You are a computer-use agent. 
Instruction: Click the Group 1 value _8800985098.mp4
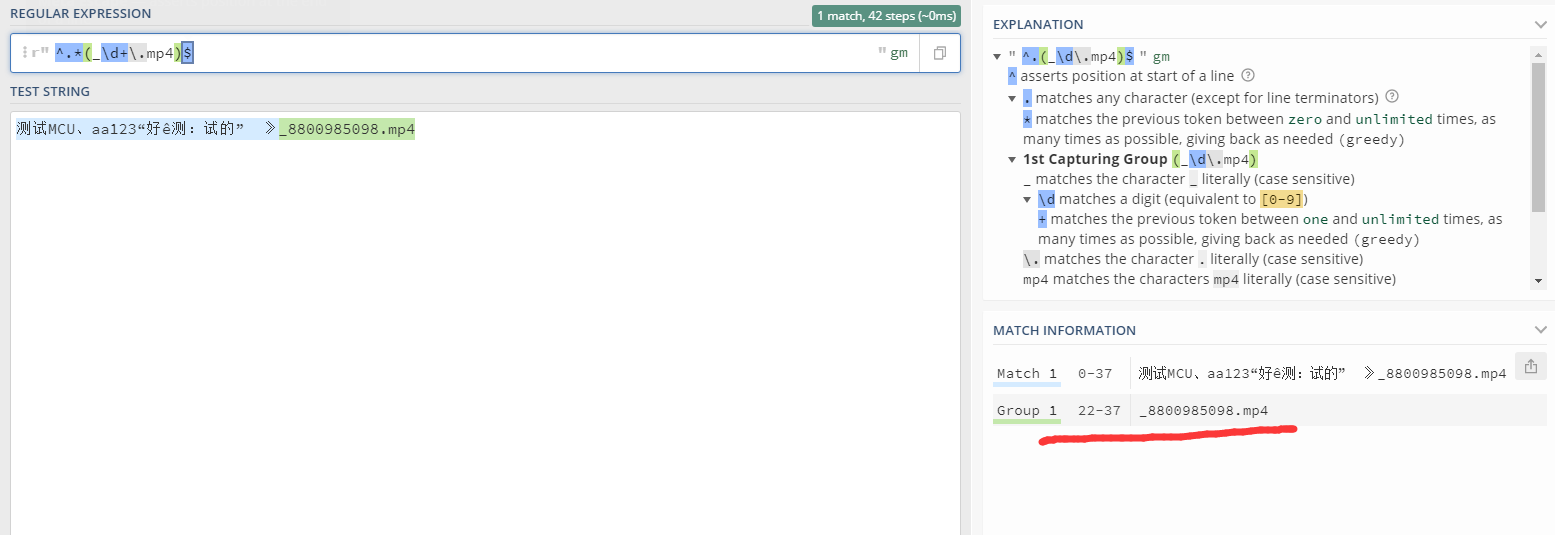1203,411
